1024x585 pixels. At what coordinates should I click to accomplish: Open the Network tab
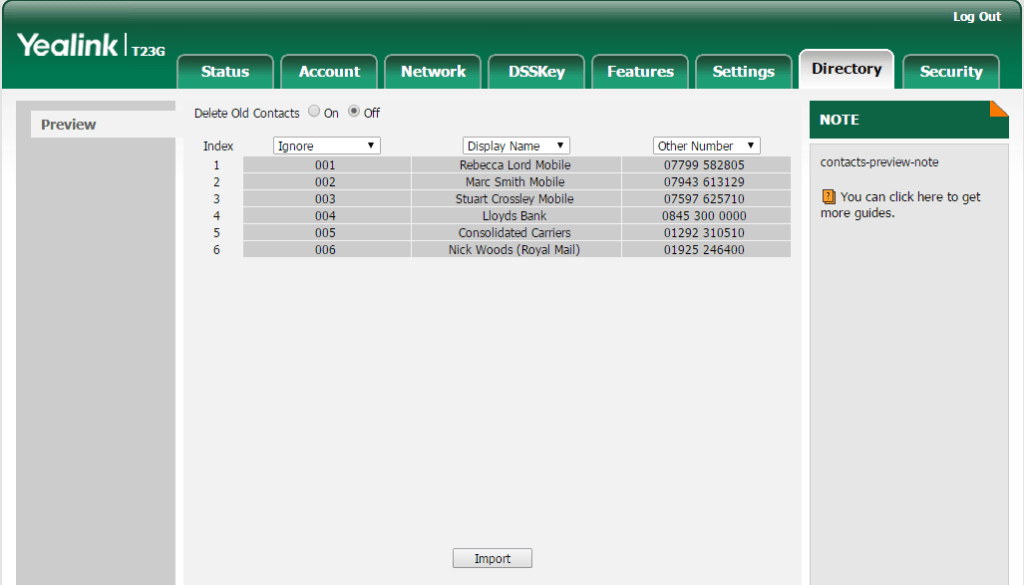433,72
